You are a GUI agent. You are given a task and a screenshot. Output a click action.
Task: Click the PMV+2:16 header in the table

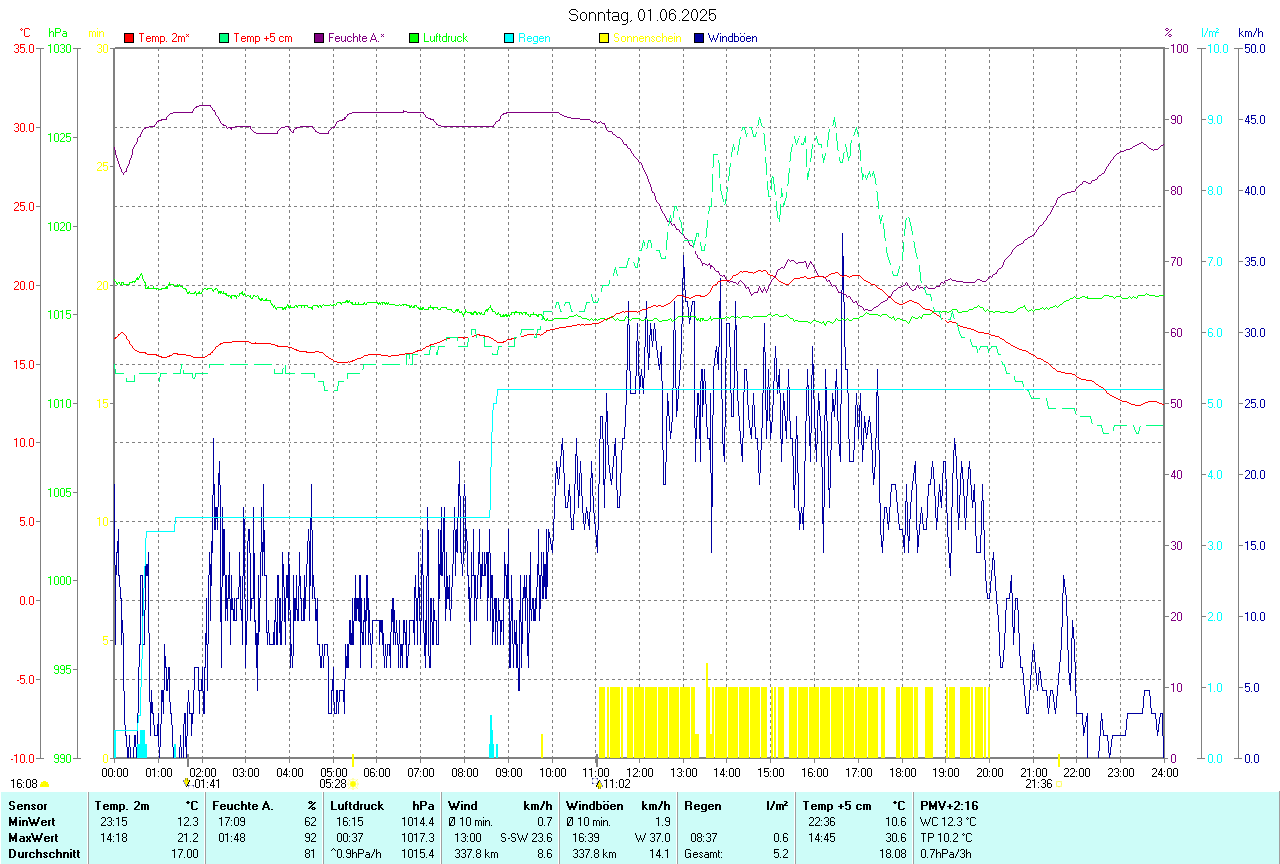coord(949,805)
